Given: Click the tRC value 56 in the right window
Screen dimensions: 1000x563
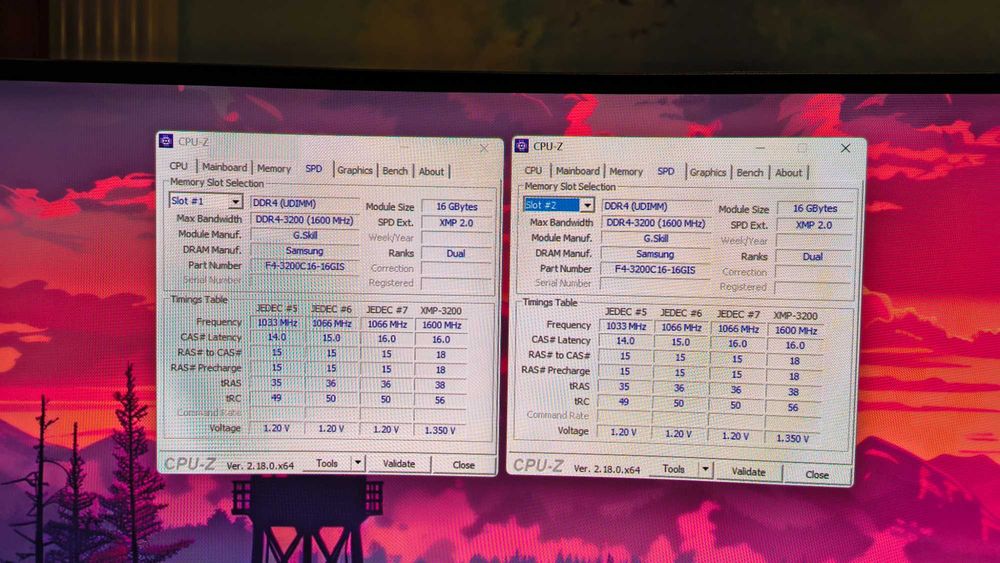Looking at the screenshot, I should pyautogui.click(x=793, y=407).
